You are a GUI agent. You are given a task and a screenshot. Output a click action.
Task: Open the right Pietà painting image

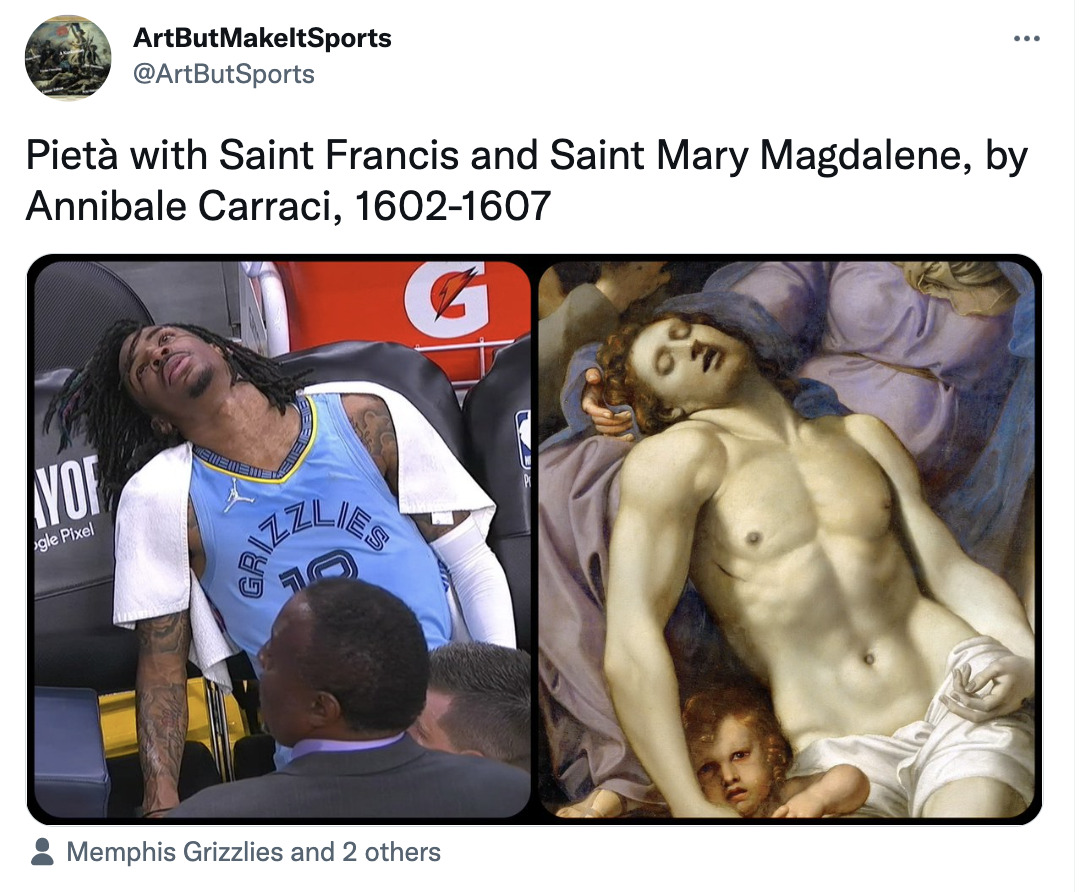pos(788,539)
